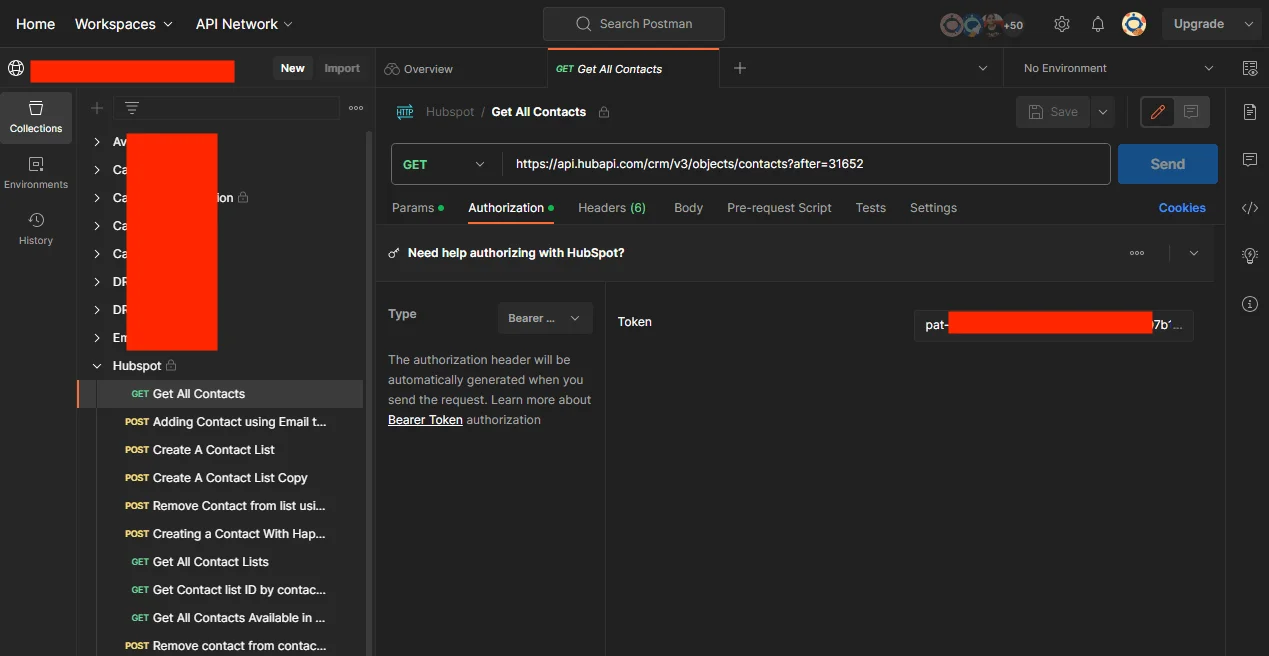The image size is (1269, 656).
Task: Open the Bearer Token help link
Action: click(x=425, y=420)
